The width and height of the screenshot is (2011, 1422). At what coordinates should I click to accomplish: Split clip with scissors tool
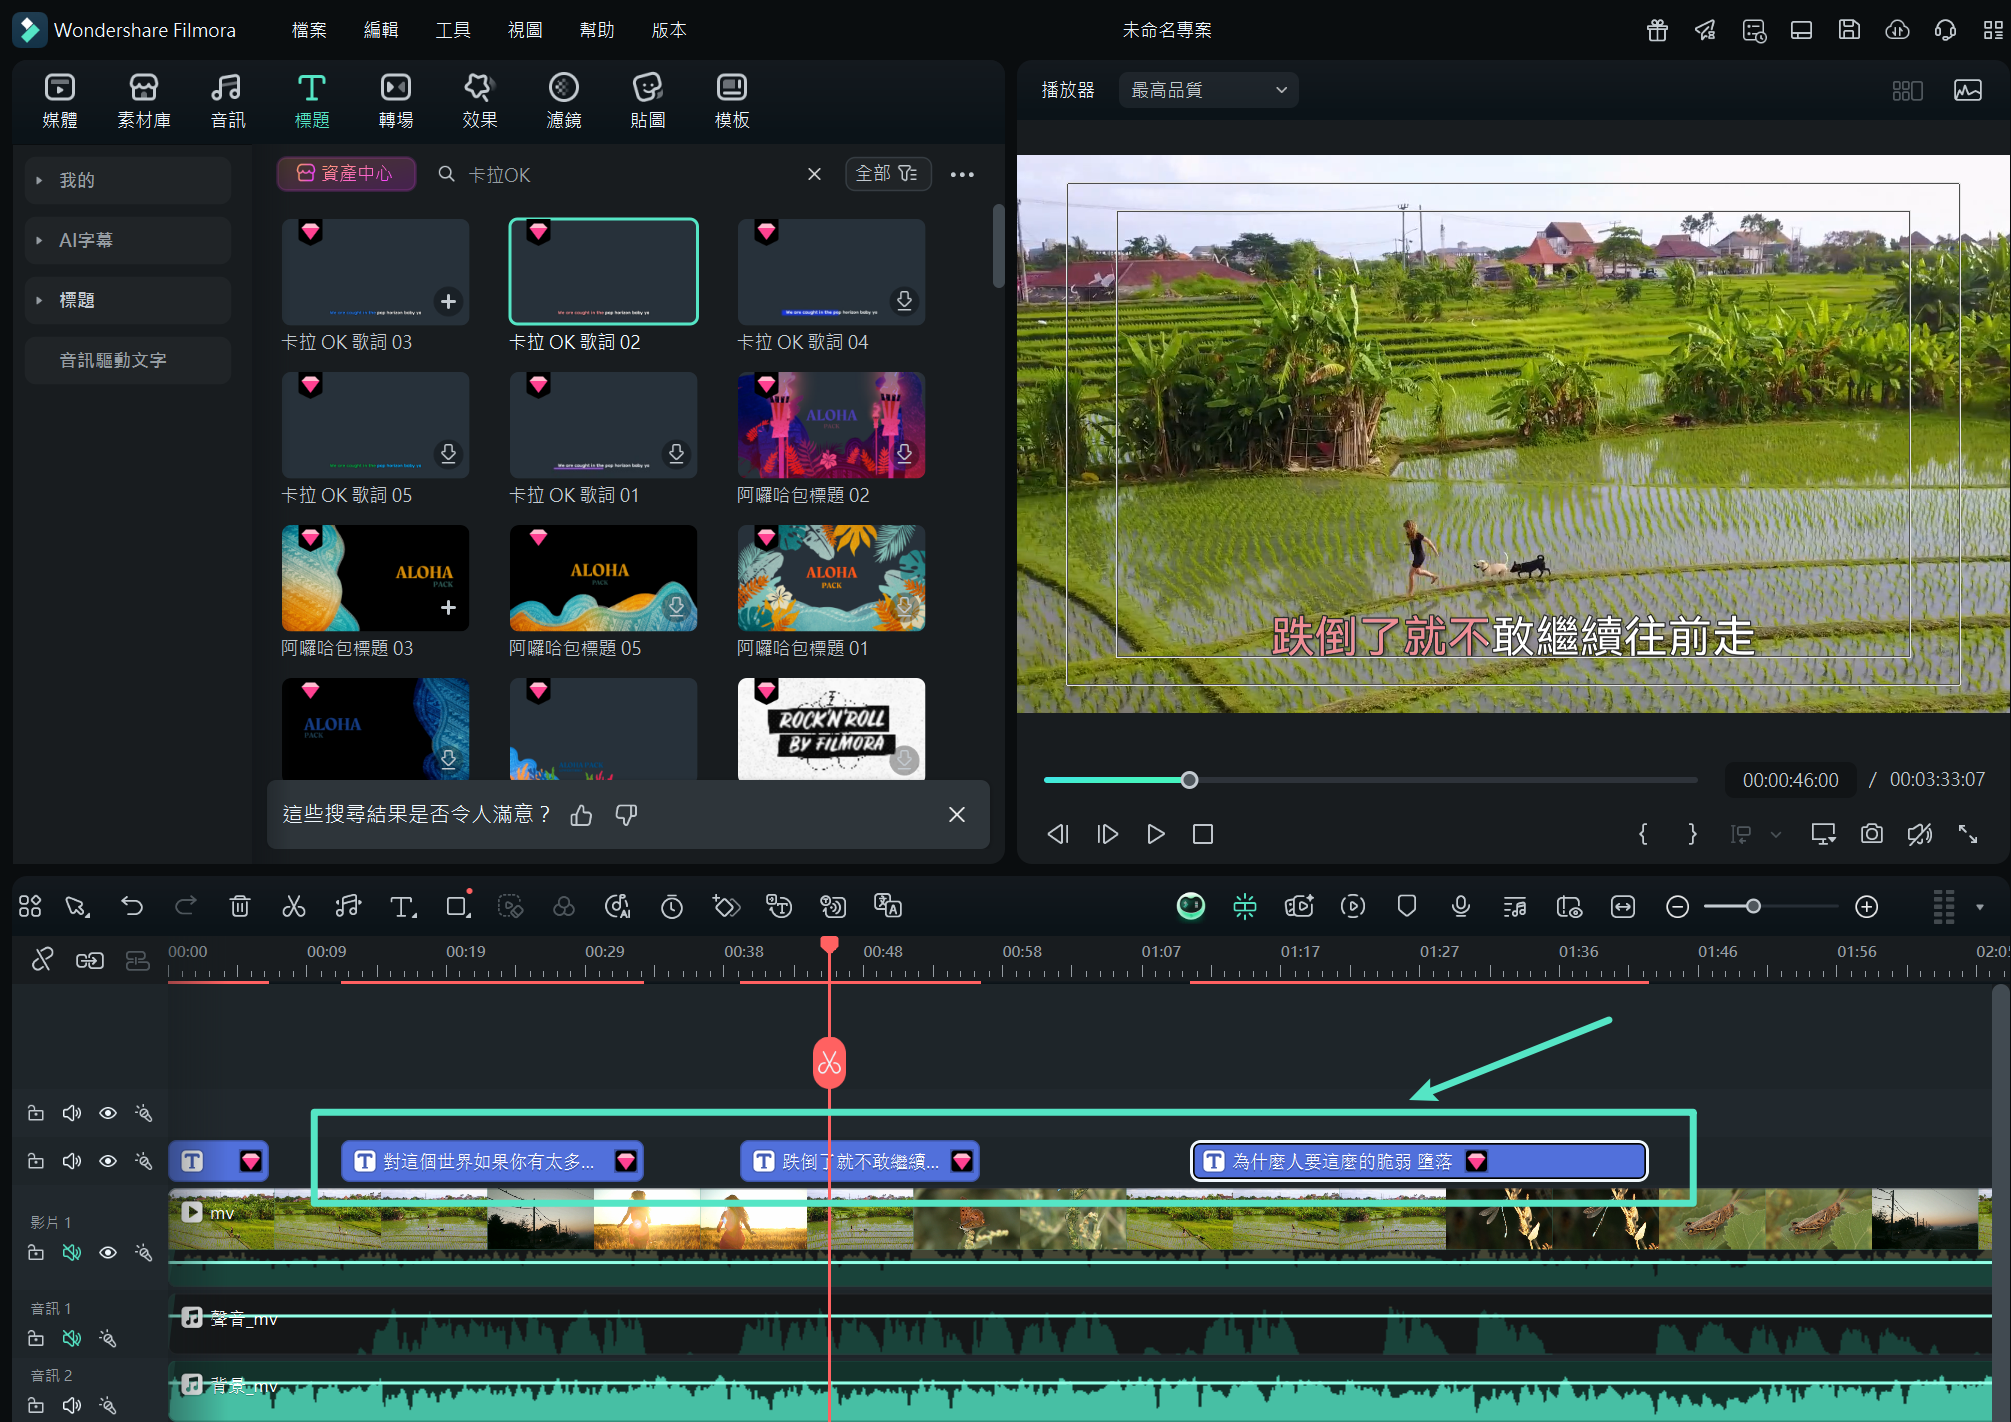click(x=294, y=907)
